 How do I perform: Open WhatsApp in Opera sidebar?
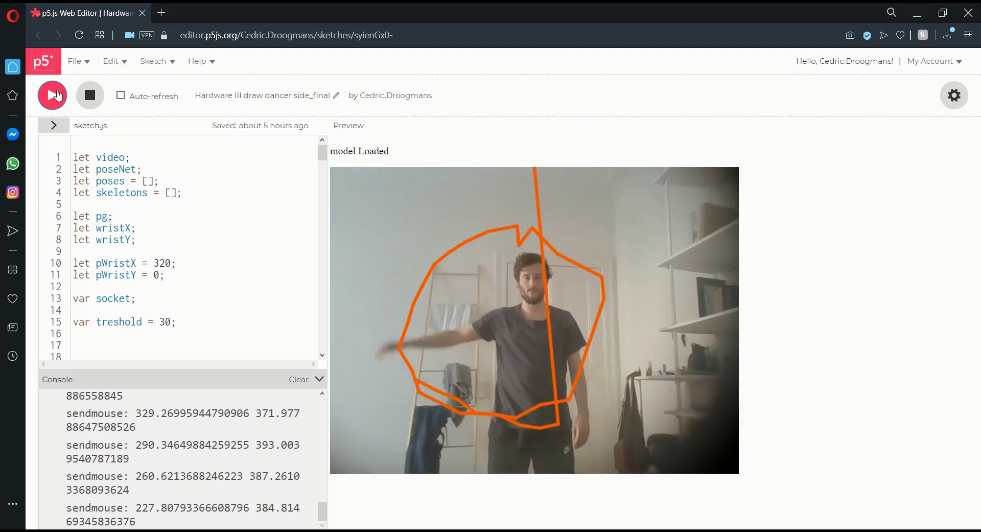coord(13,163)
